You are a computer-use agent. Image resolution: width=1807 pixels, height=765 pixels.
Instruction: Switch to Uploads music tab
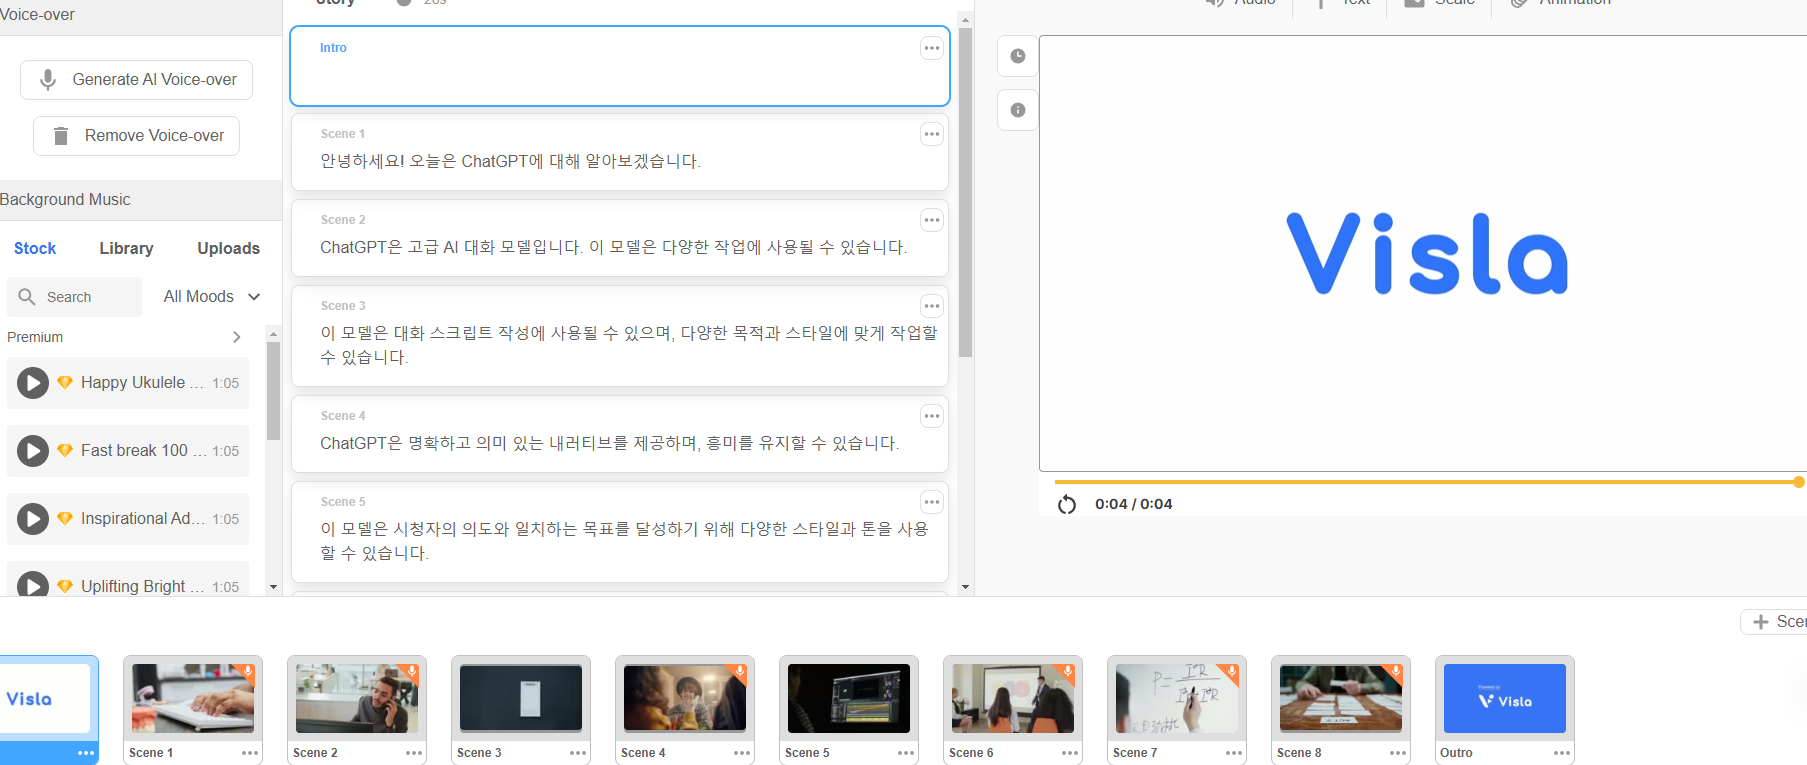point(228,248)
